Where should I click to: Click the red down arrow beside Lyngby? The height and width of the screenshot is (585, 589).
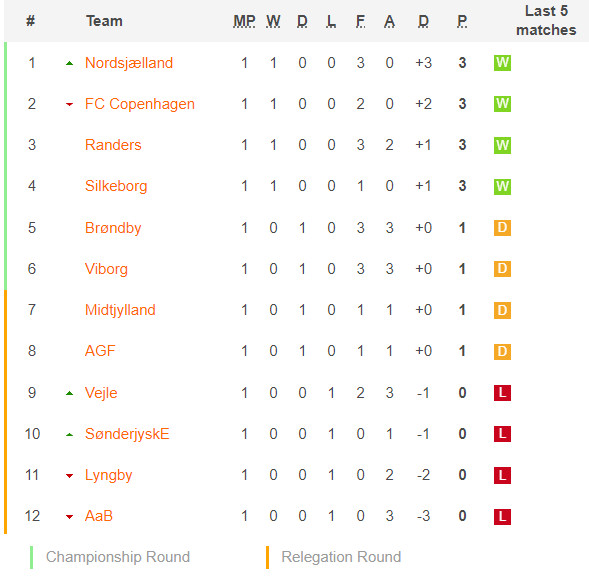tap(69, 476)
